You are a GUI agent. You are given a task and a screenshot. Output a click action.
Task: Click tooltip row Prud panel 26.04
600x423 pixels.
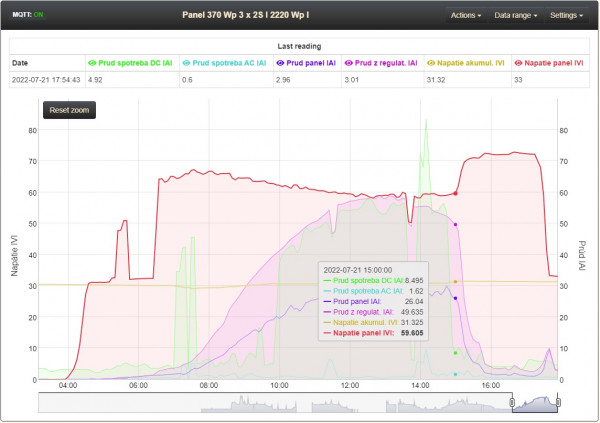[373, 302]
